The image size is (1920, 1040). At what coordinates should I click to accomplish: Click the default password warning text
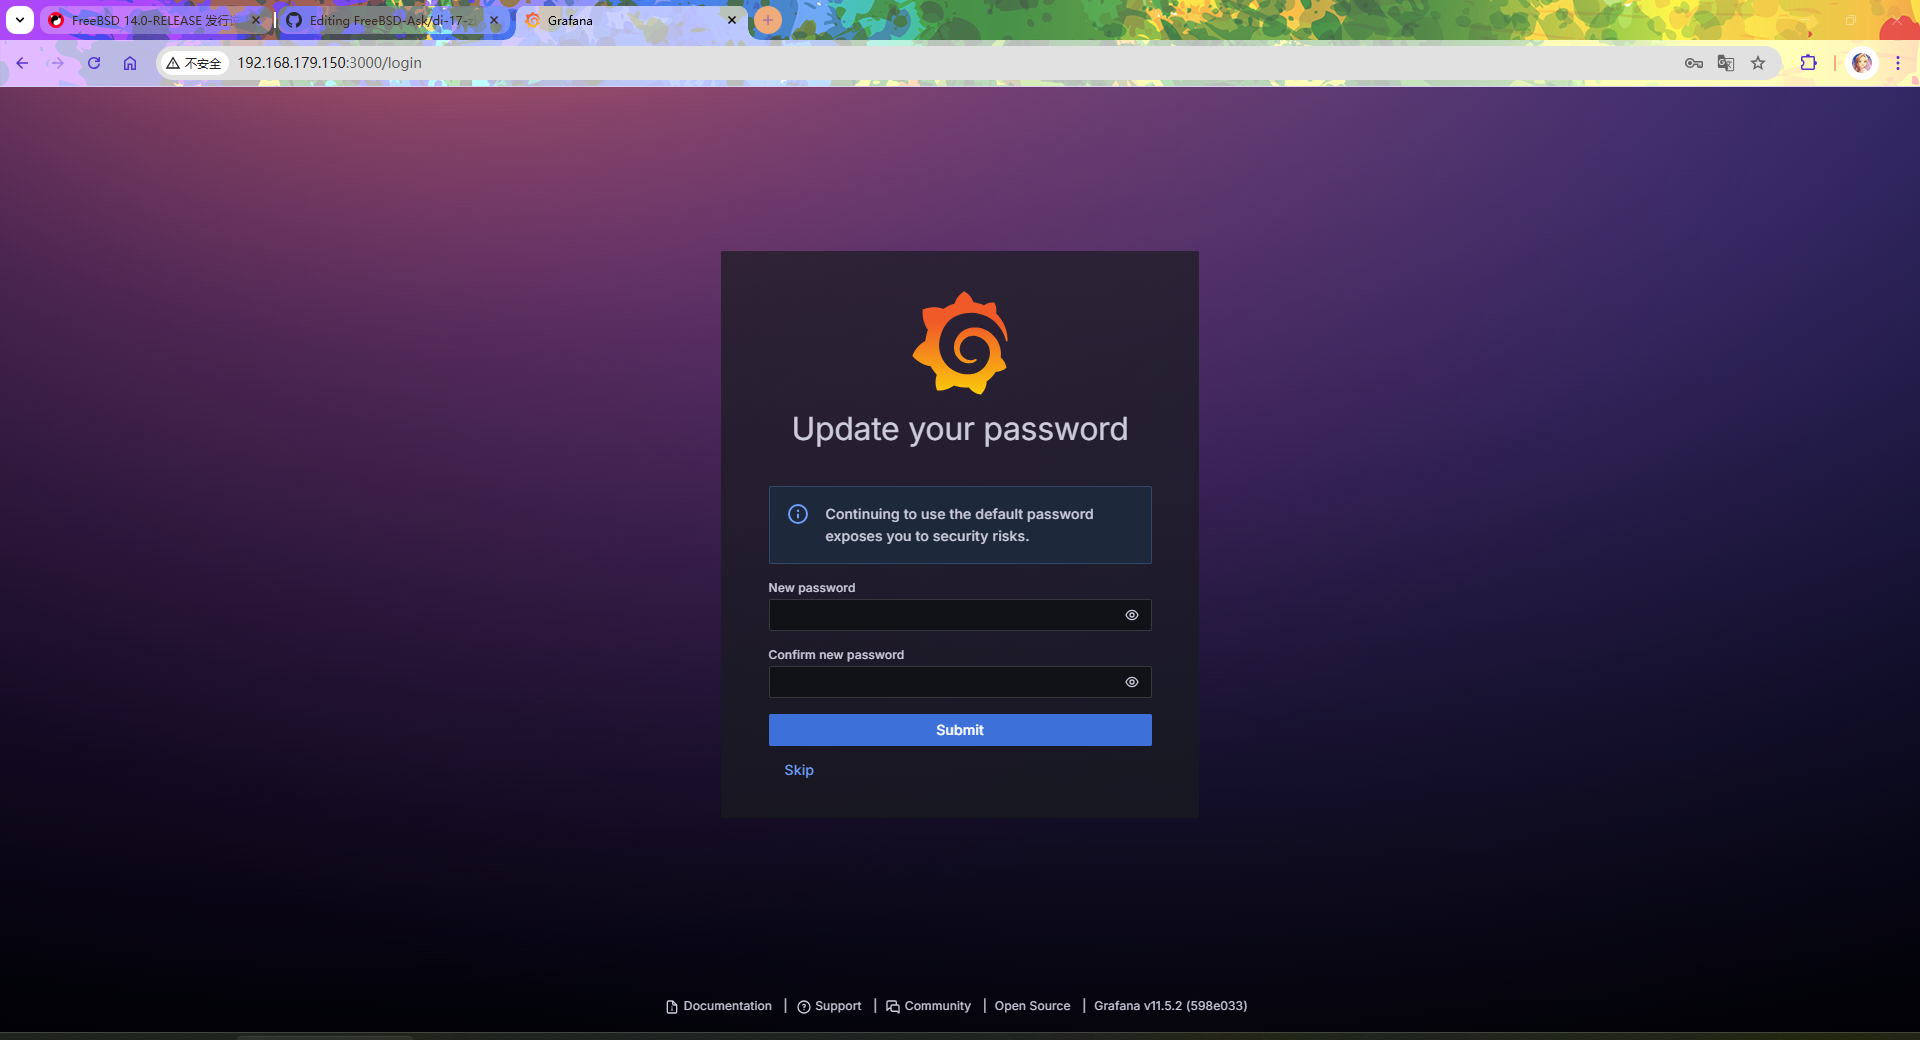[x=959, y=525]
